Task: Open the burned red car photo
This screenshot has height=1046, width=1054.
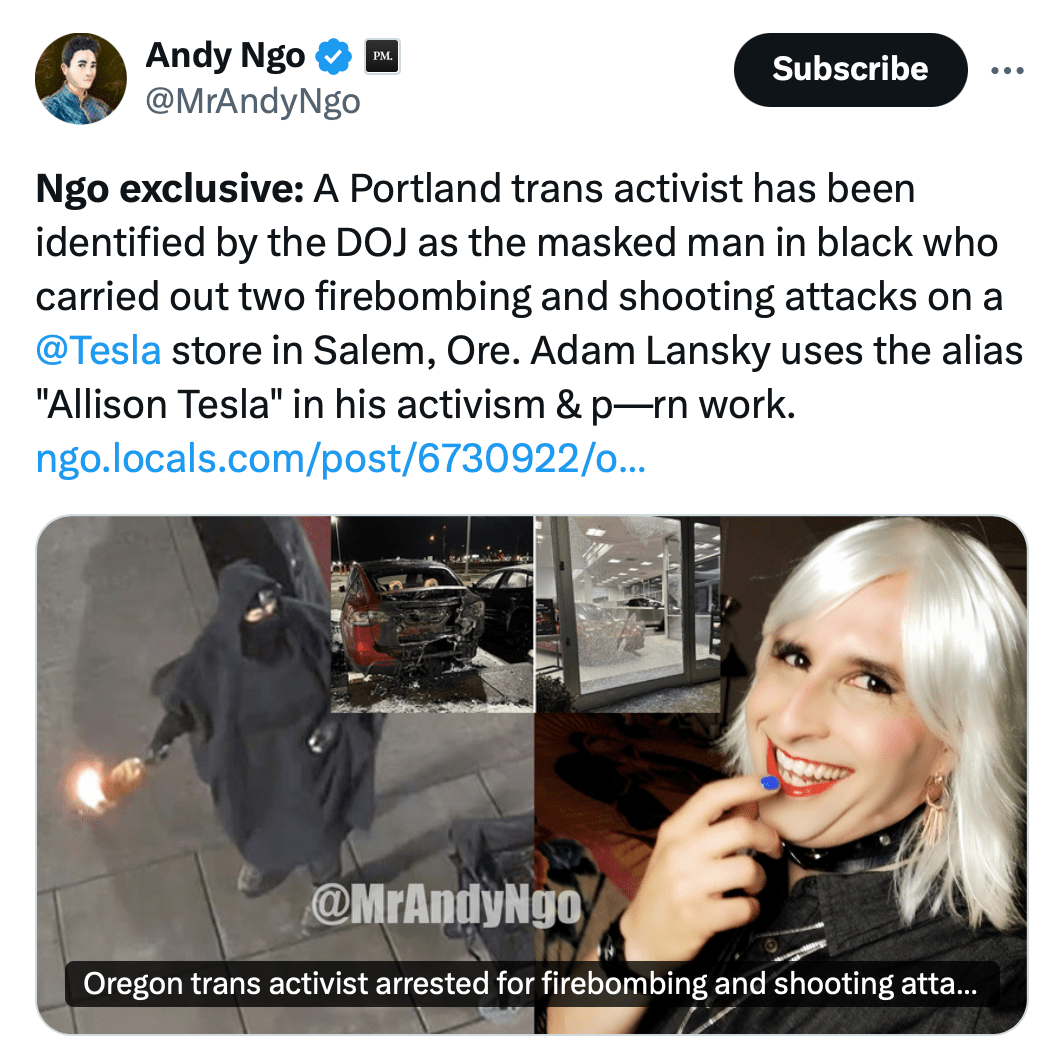Action: tap(432, 614)
